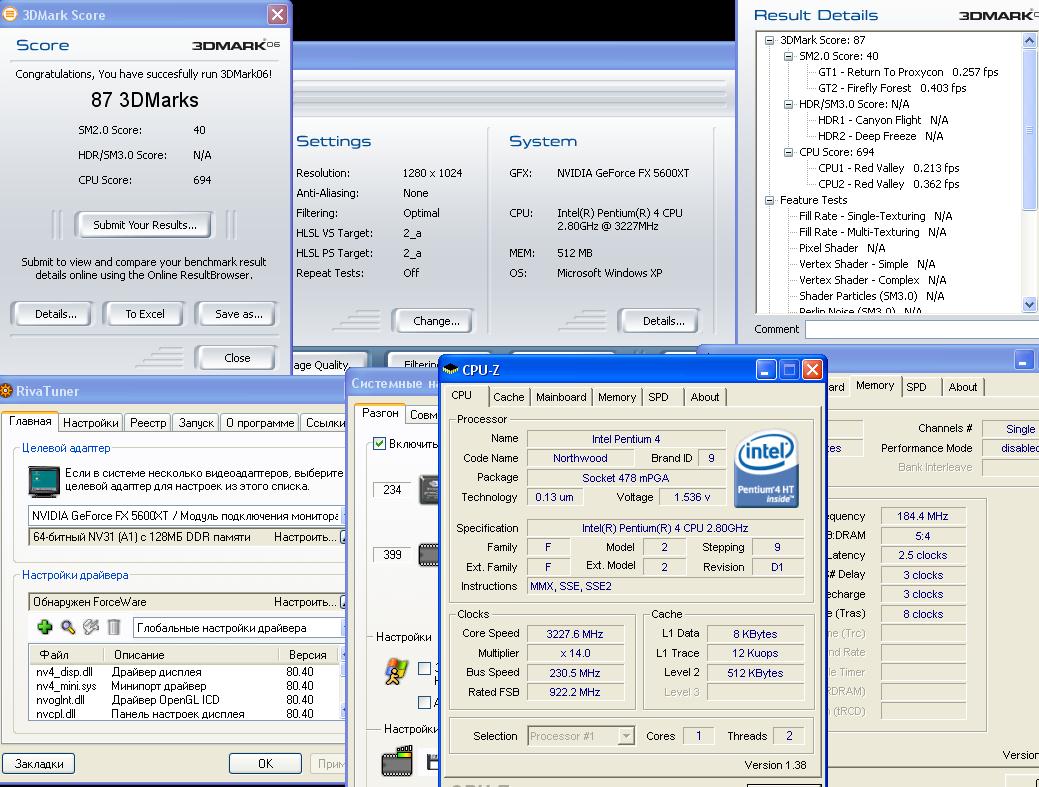1039x787 pixels.
Task: Minimize the front CPU-Z window
Action: pyautogui.click(x=766, y=370)
